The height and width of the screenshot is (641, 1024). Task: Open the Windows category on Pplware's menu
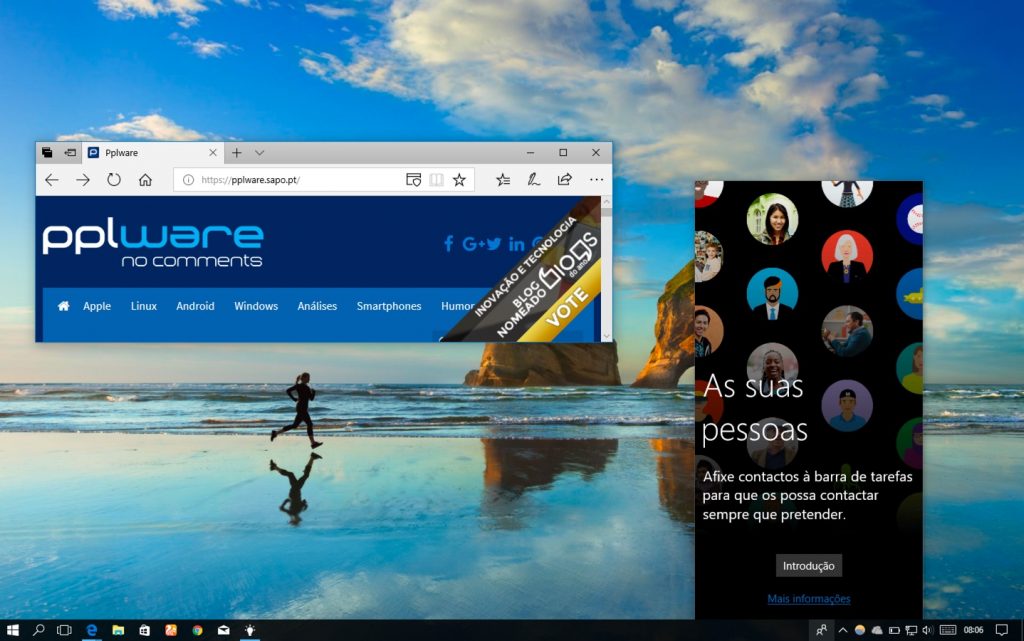tap(256, 306)
